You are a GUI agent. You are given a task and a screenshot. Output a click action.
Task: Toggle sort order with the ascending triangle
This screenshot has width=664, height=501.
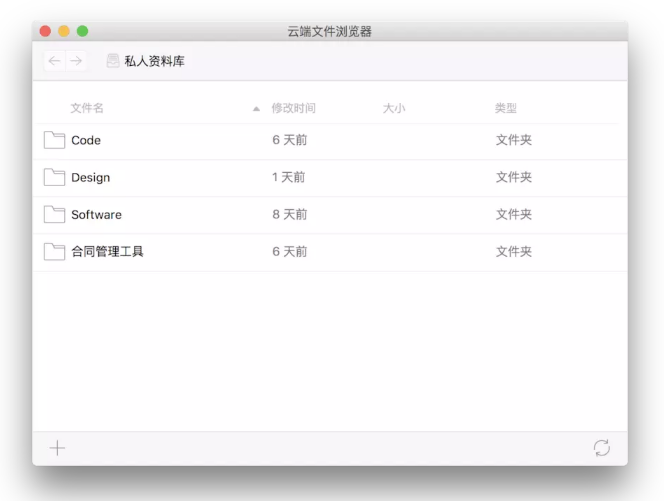pyautogui.click(x=256, y=109)
